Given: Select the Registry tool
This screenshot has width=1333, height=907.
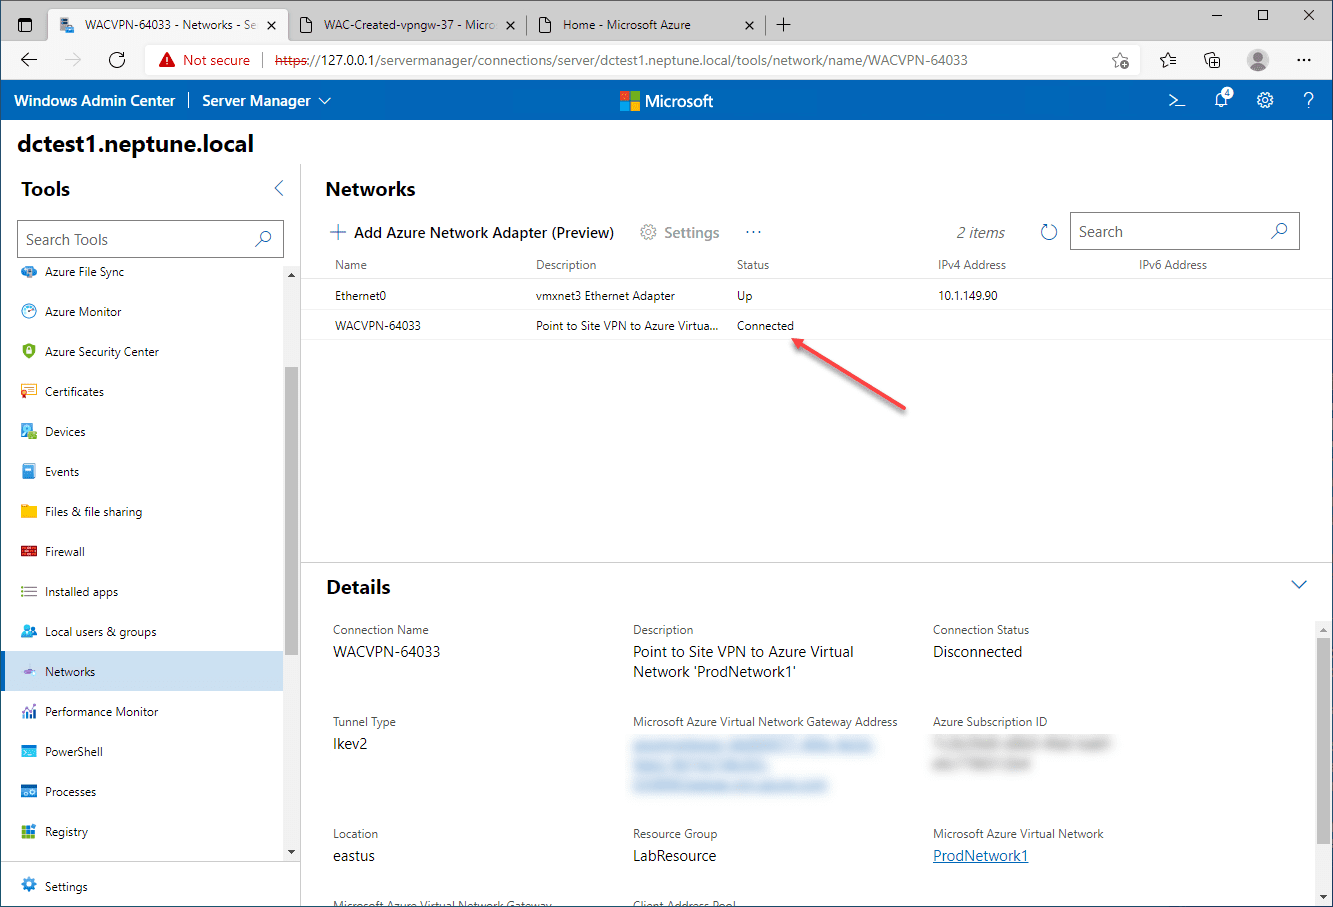Looking at the screenshot, I should tap(66, 831).
